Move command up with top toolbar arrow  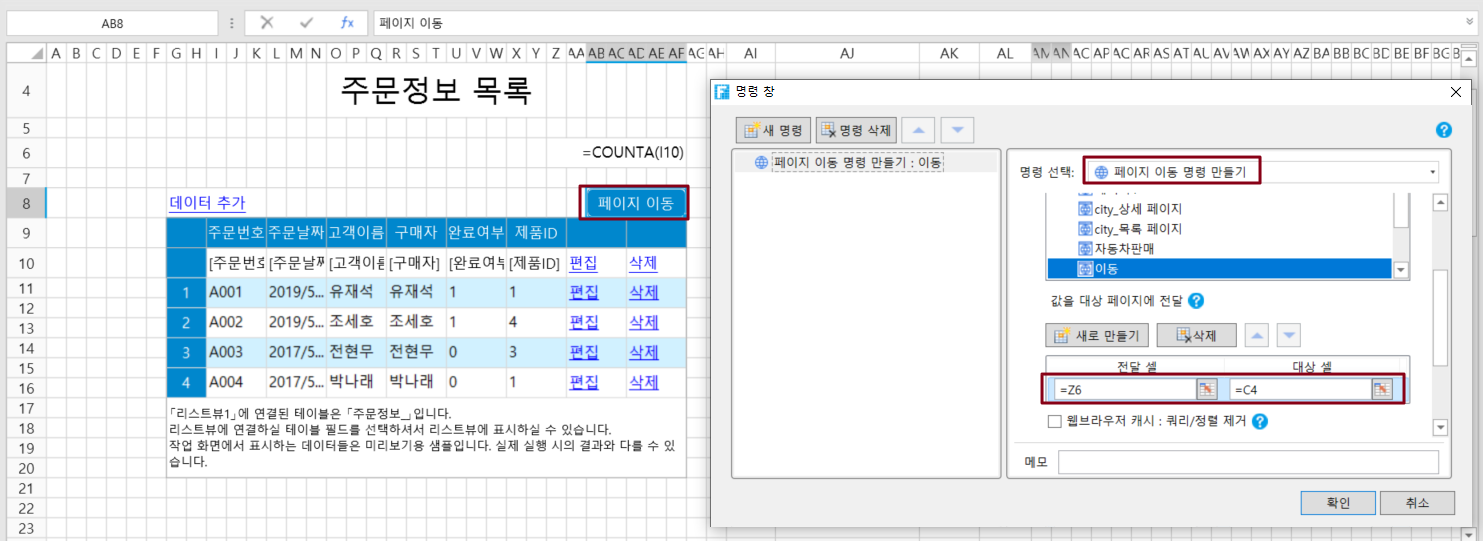point(919,130)
